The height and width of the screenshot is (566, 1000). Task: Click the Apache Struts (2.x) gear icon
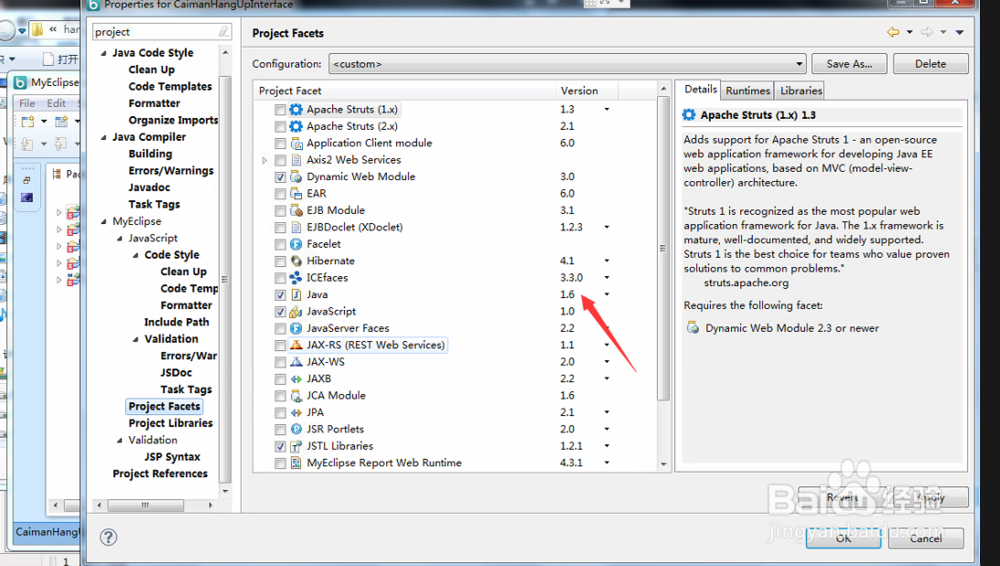point(296,126)
